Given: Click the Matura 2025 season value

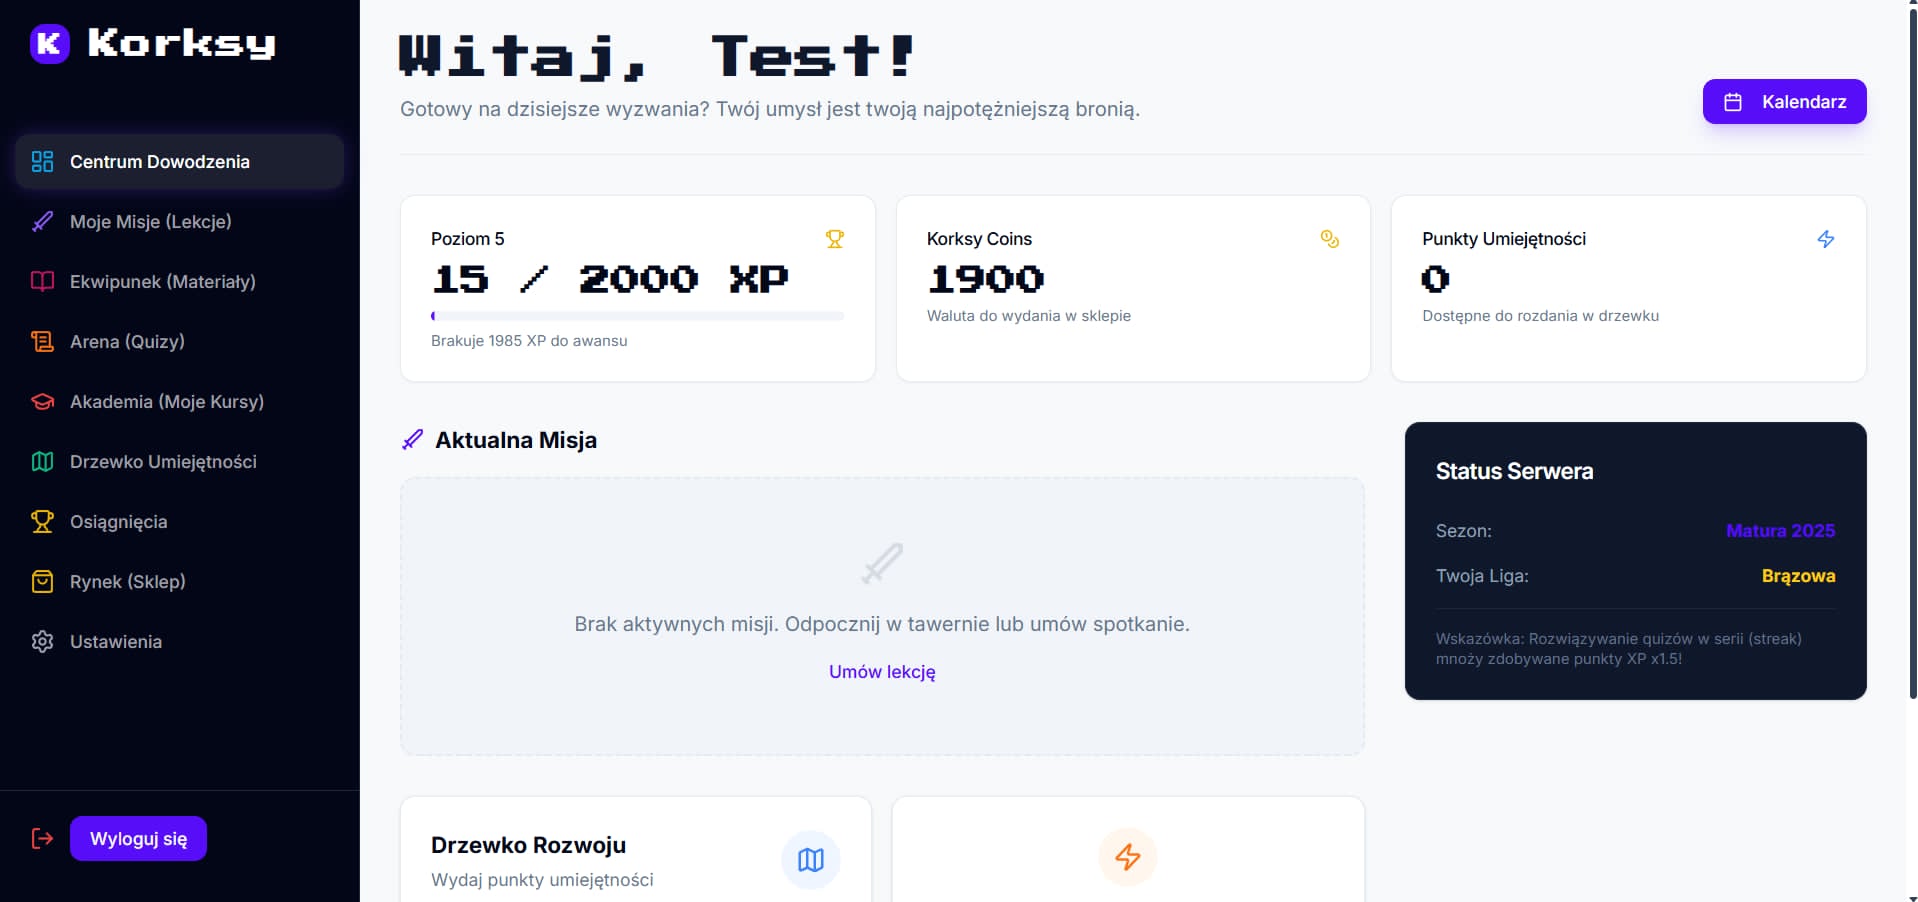Looking at the screenshot, I should [1780, 531].
